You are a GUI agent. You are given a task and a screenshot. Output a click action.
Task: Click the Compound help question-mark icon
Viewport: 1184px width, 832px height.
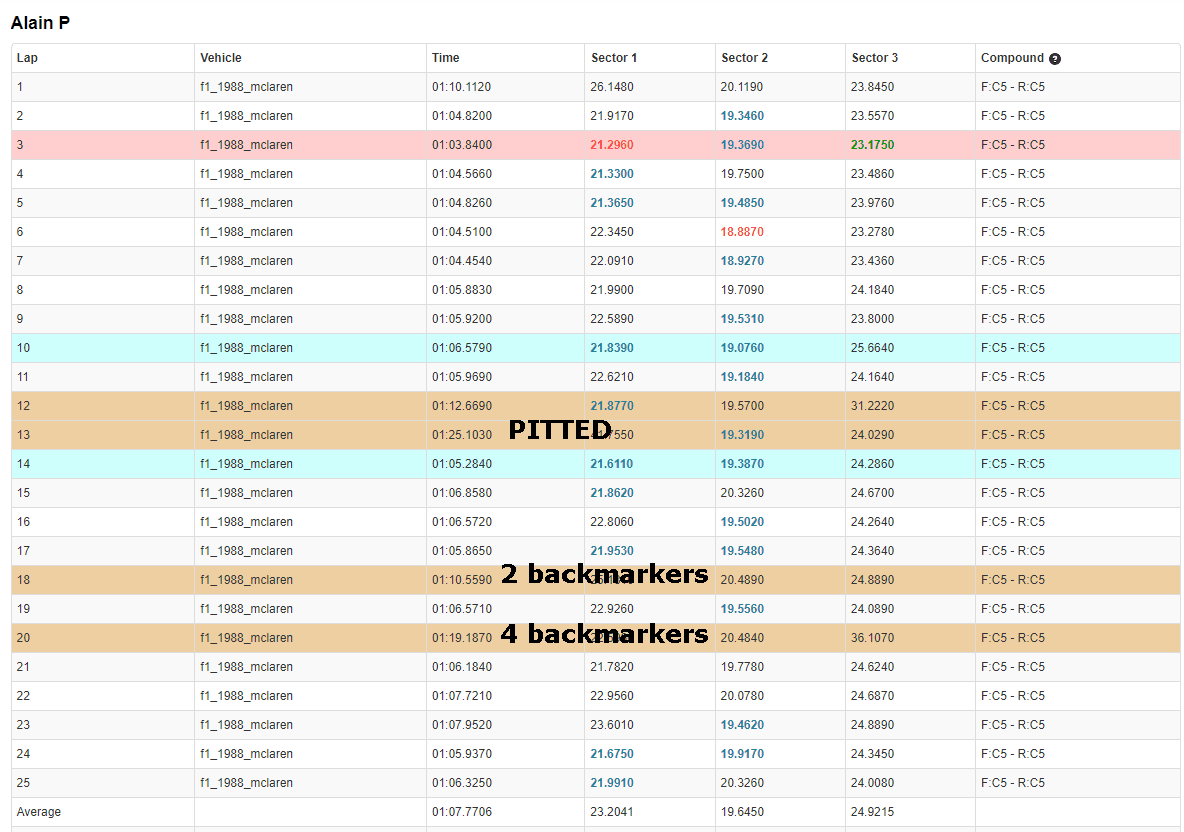pos(1055,59)
